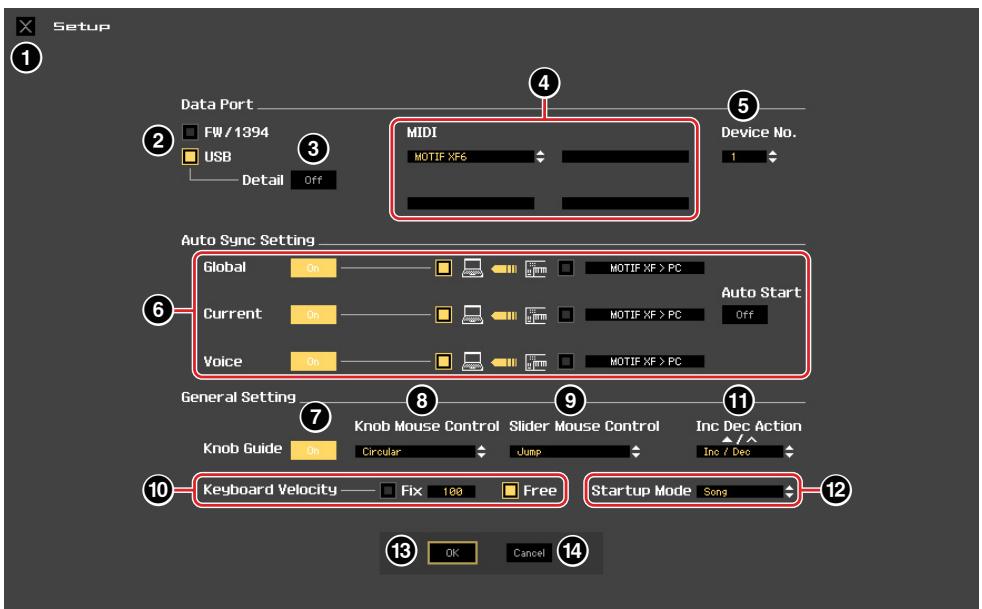Screen dimensions: 982x609
Task: Click the empty MIDI port field next to MOTIF XF6
Action: click(625, 157)
